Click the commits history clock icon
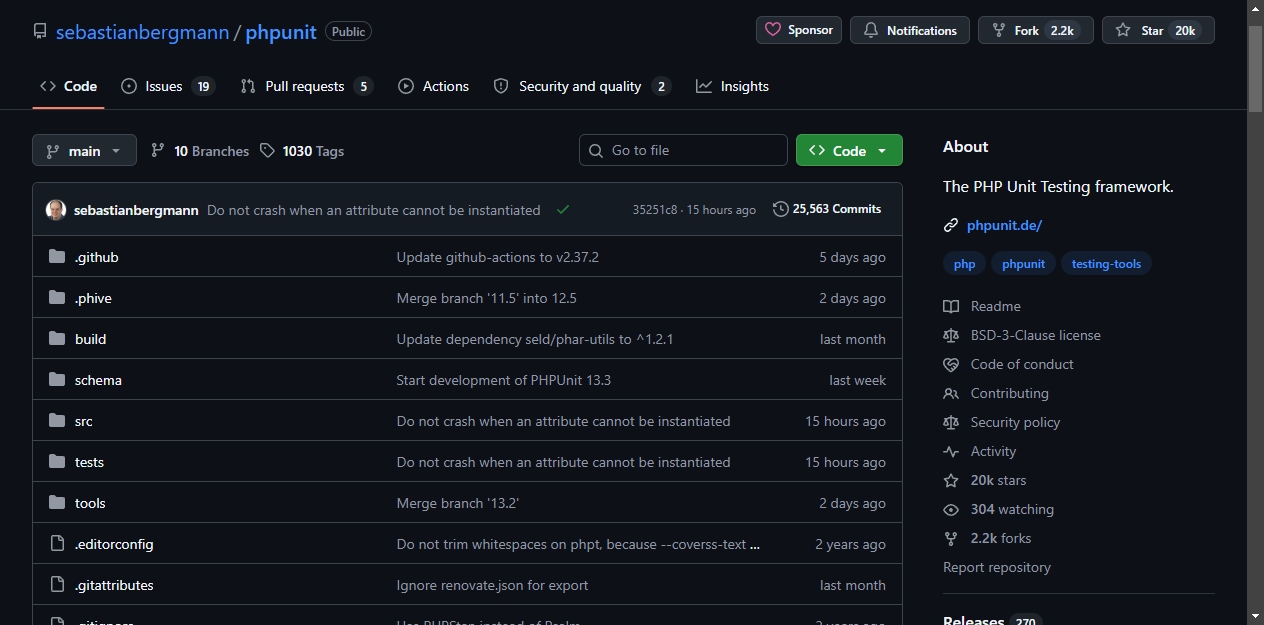Image resolution: width=1264 pixels, height=625 pixels. pyautogui.click(x=781, y=209)
